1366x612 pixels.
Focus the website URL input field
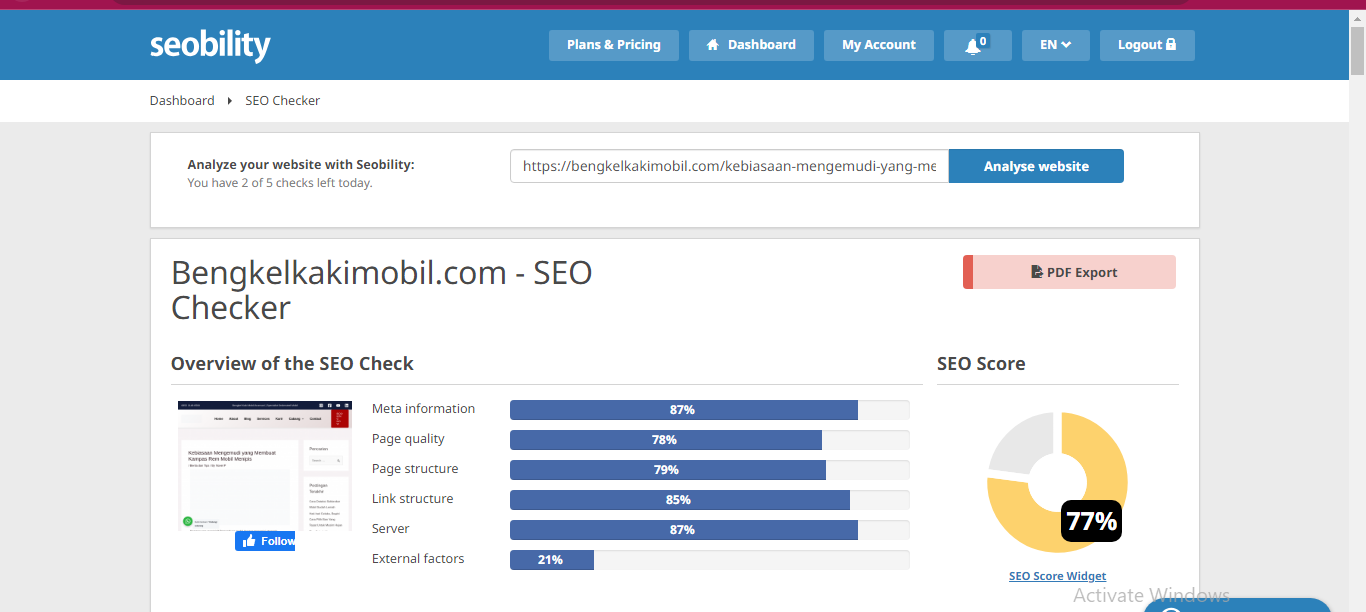729,166
